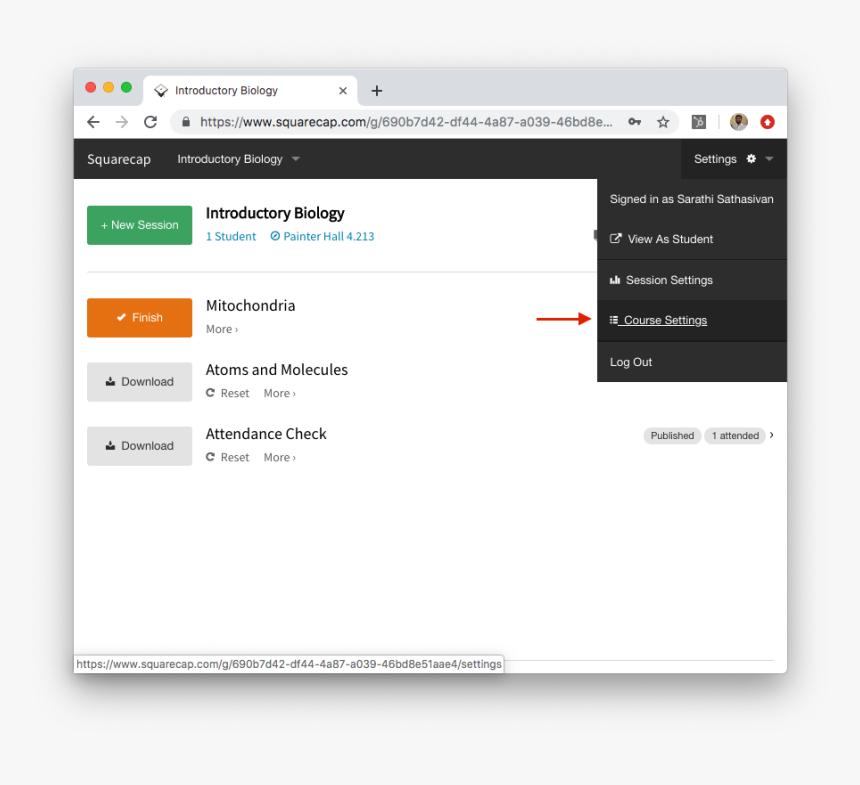Open the Chrome profile avatar
This screenshot has width=860, height=785.
[738, 122]
